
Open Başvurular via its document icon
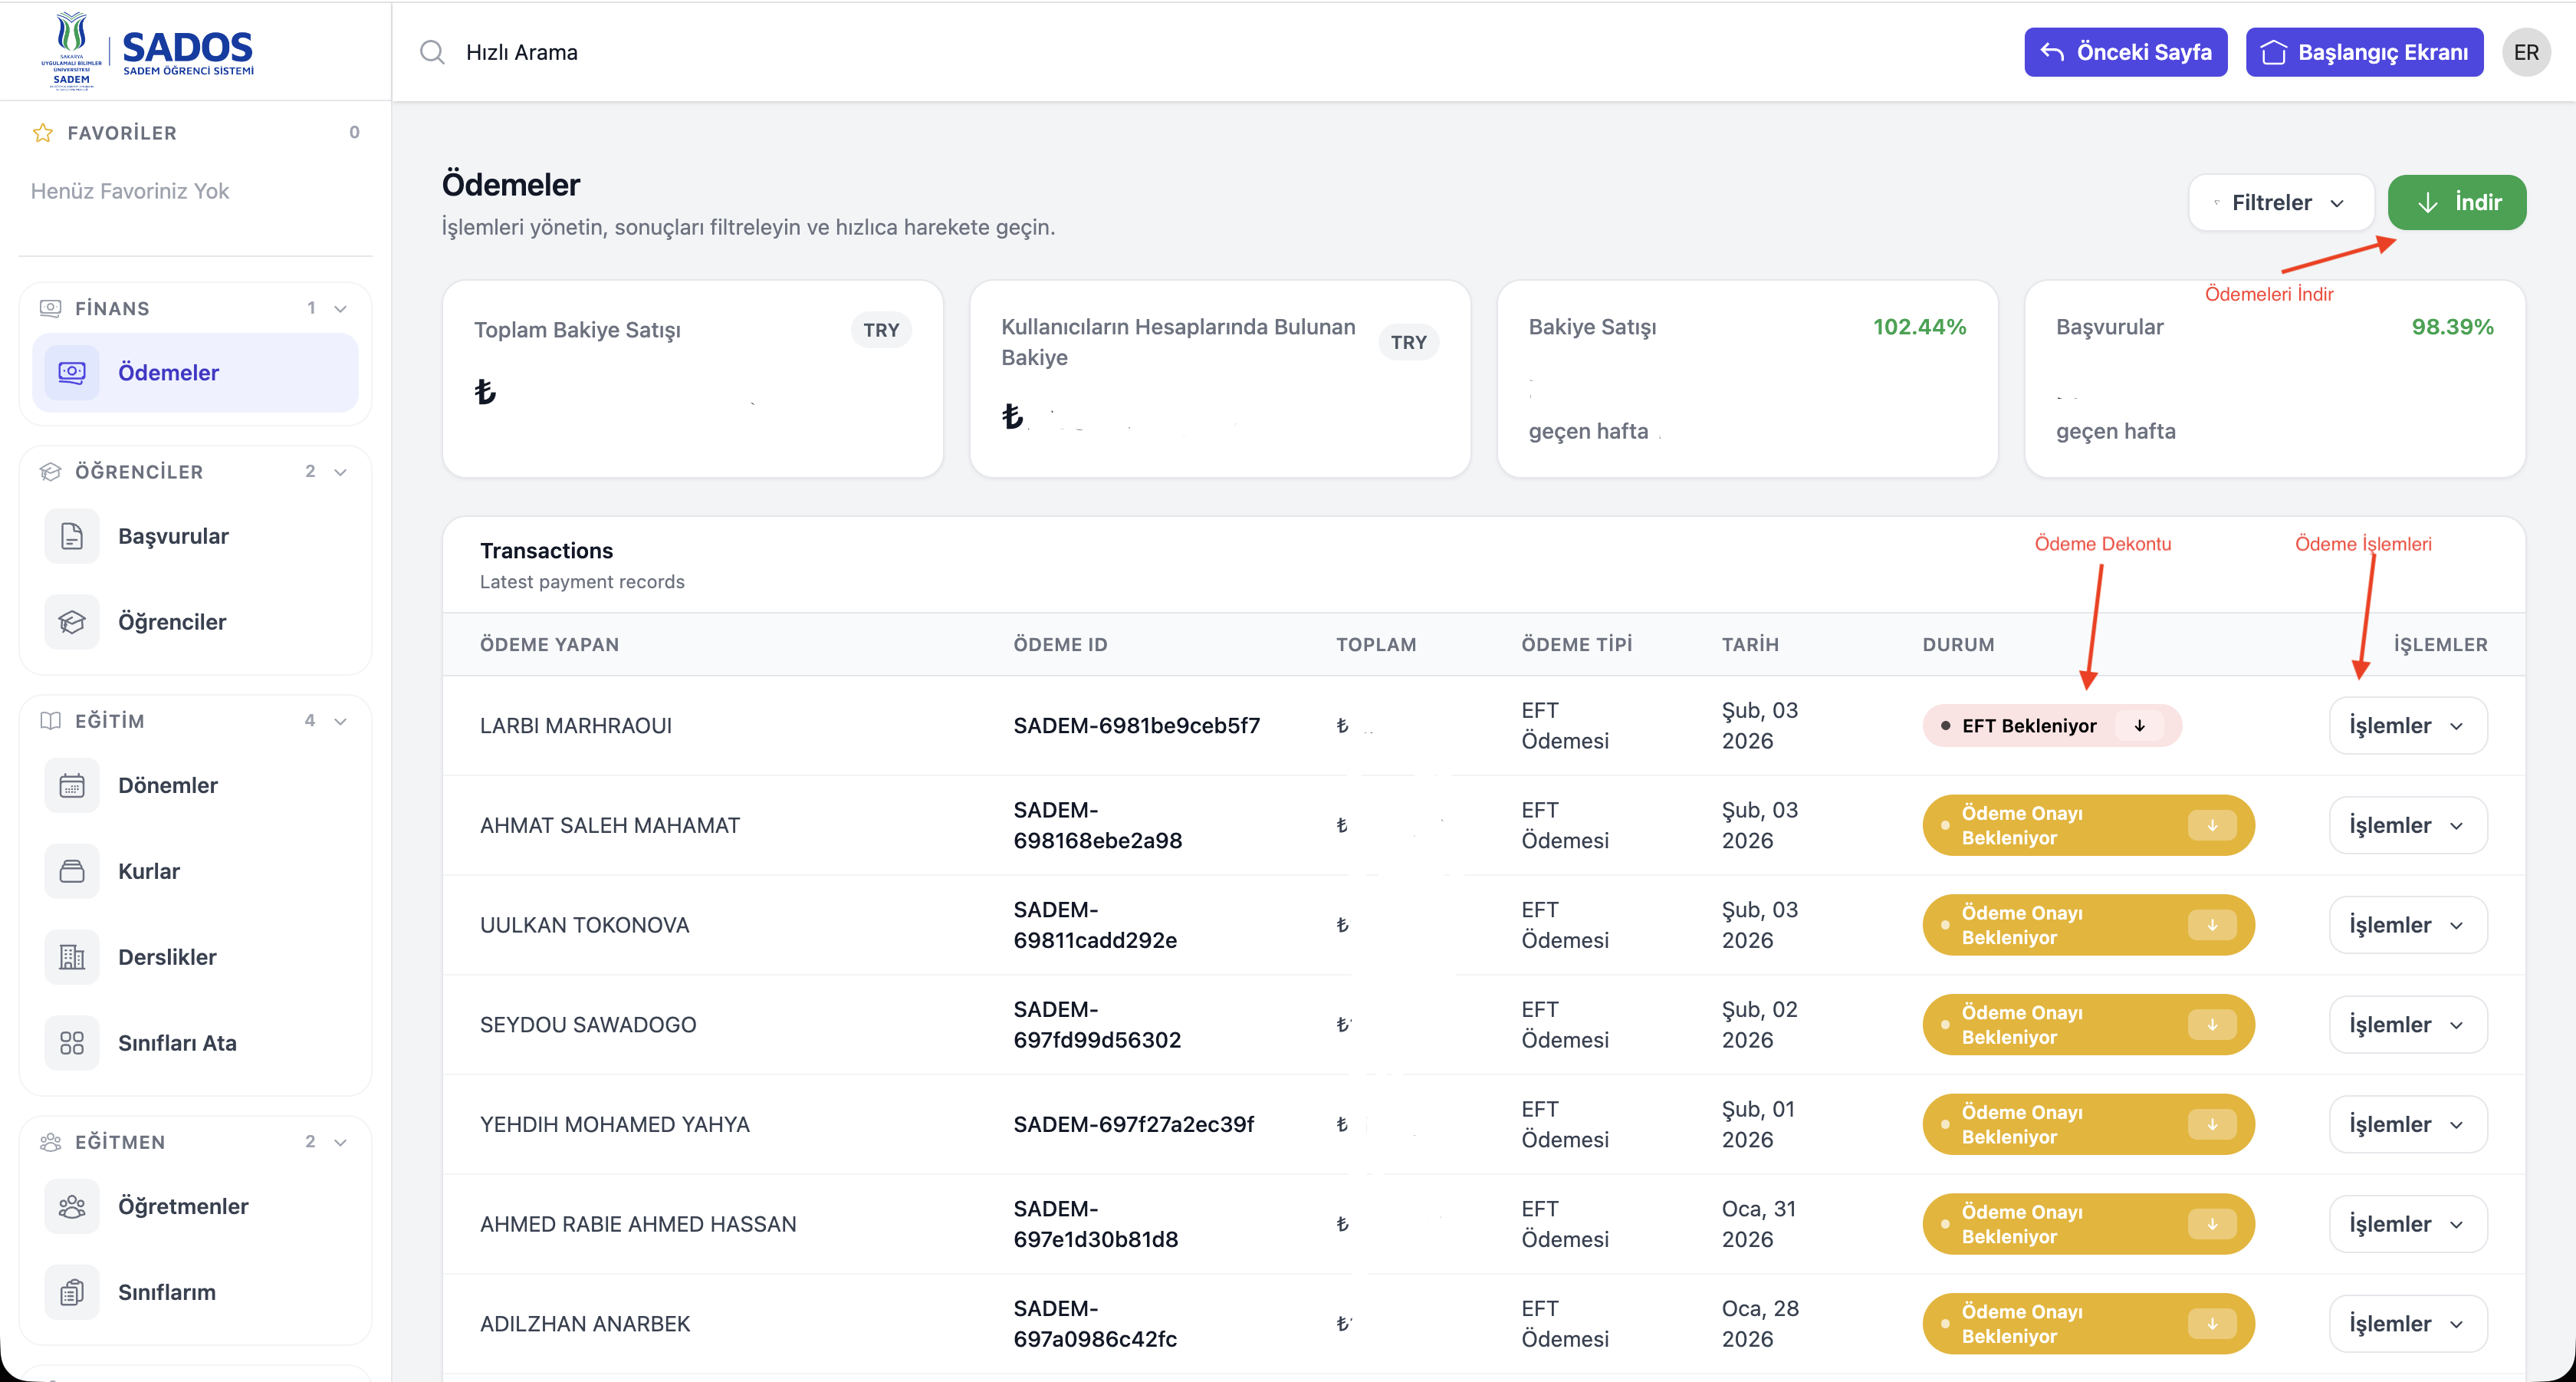click(x=72, y=536)
